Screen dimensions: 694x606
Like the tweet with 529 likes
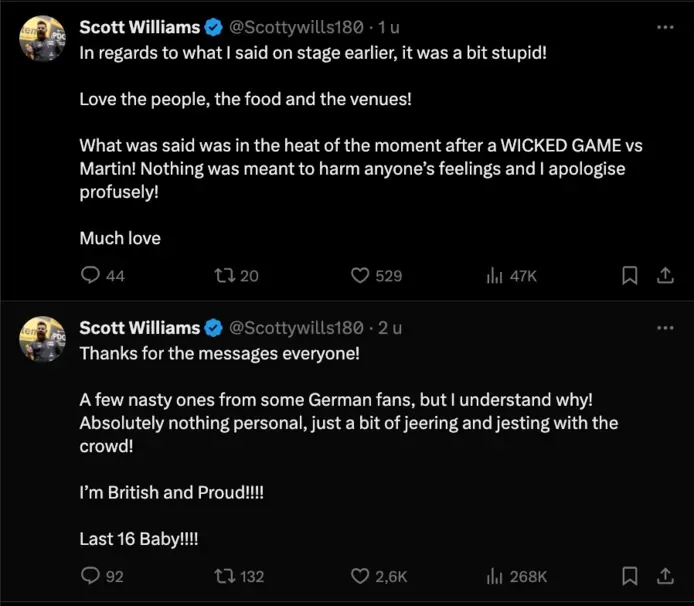coord(362,275)
